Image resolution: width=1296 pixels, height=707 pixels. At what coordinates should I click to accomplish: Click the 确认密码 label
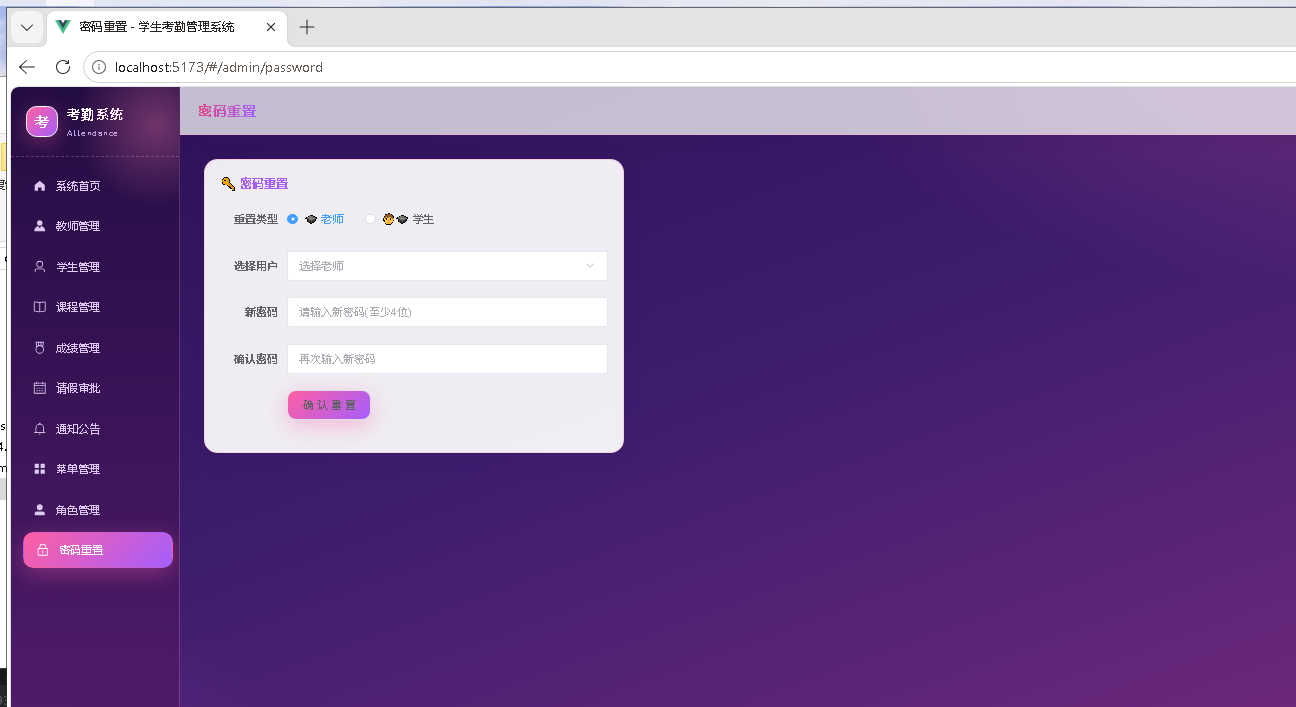pos(256,359)
